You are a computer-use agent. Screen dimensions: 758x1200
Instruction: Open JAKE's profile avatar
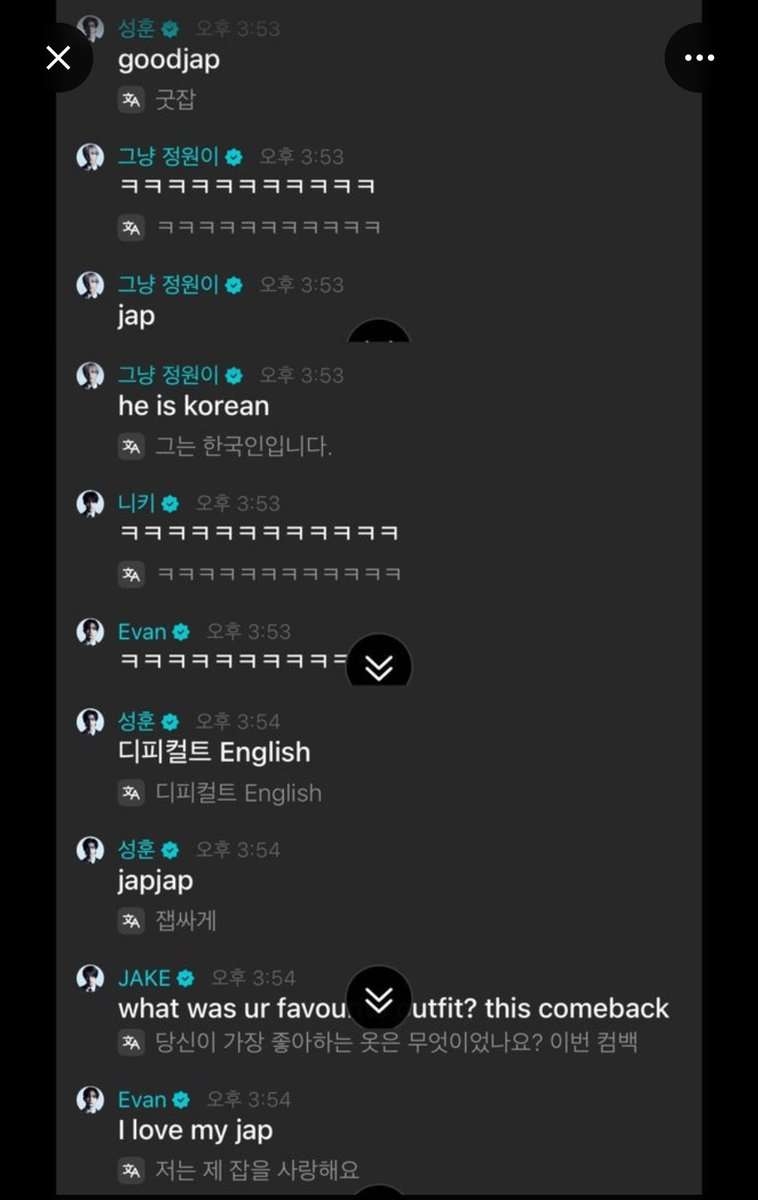[x=91, y=978]
